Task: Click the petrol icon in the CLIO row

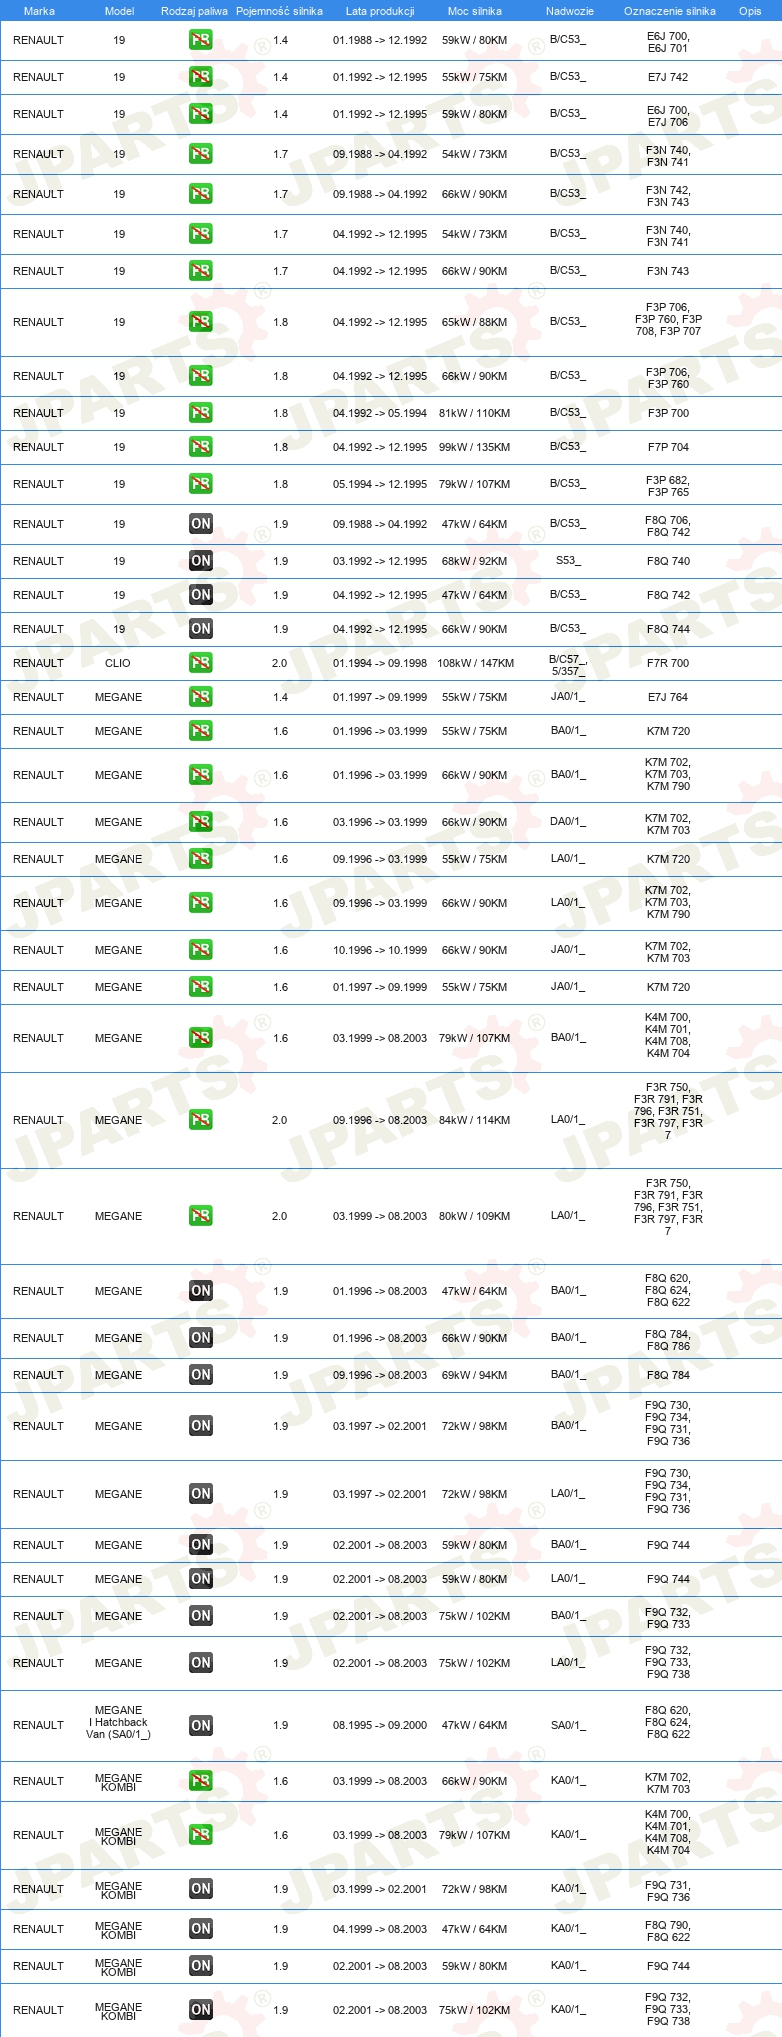Action: pos(201,663)
